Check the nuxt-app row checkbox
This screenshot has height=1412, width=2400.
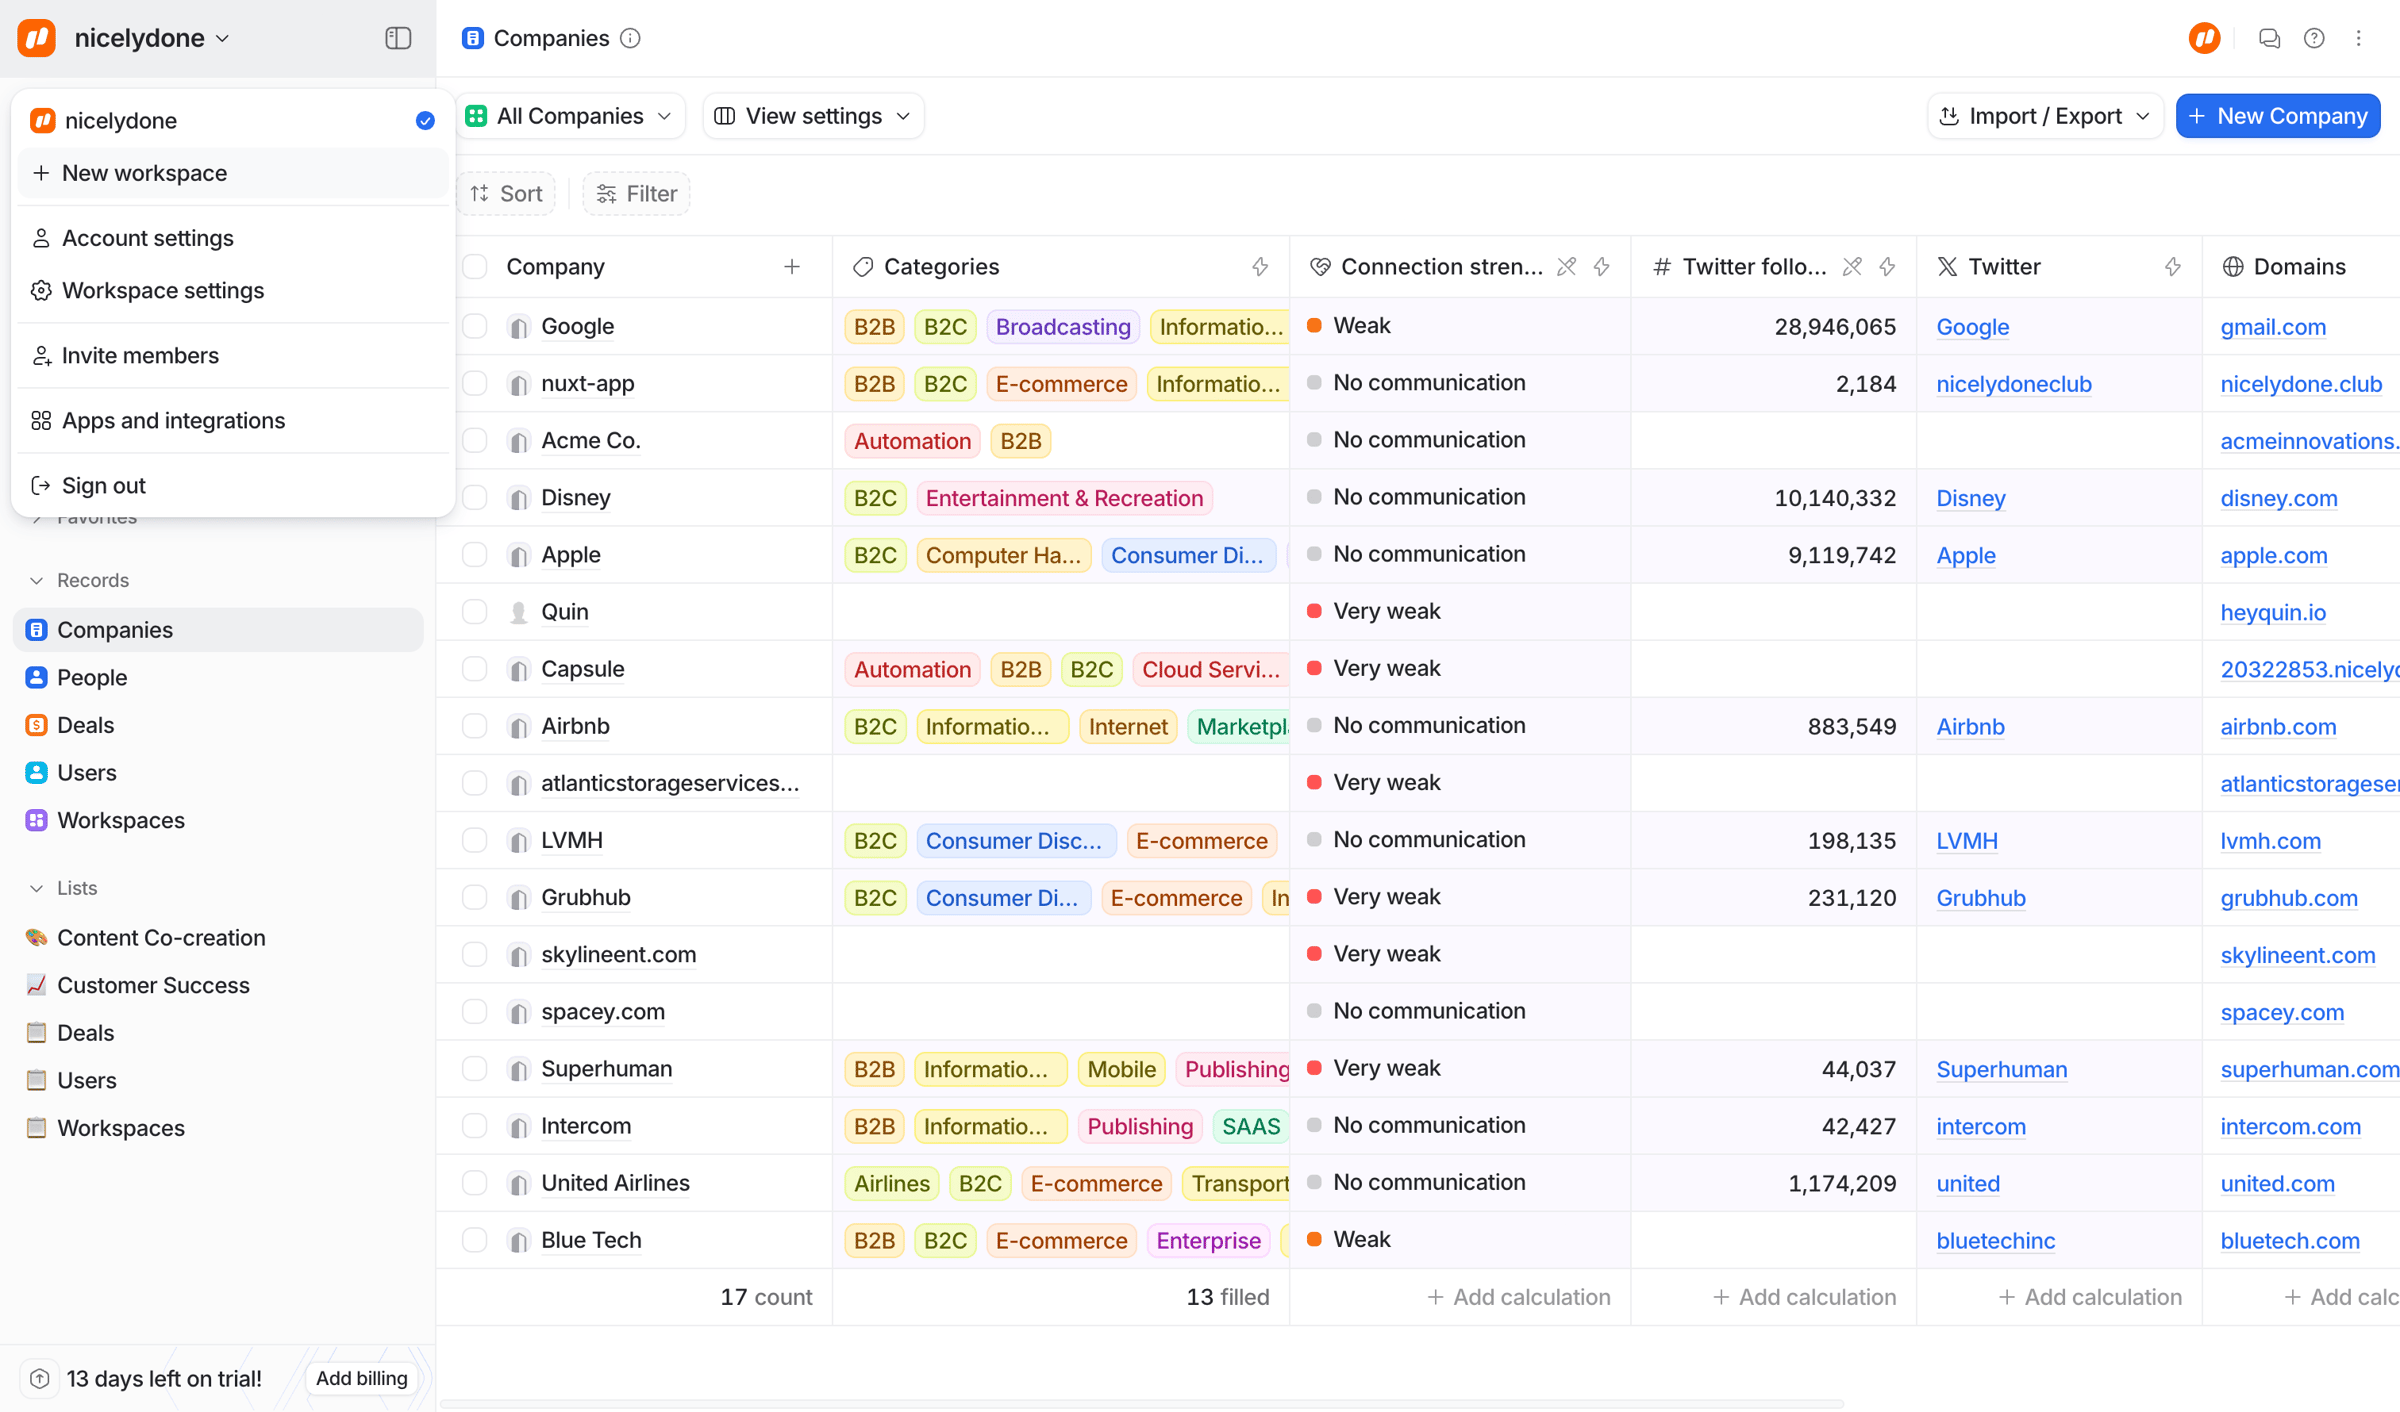pos(475,384)
